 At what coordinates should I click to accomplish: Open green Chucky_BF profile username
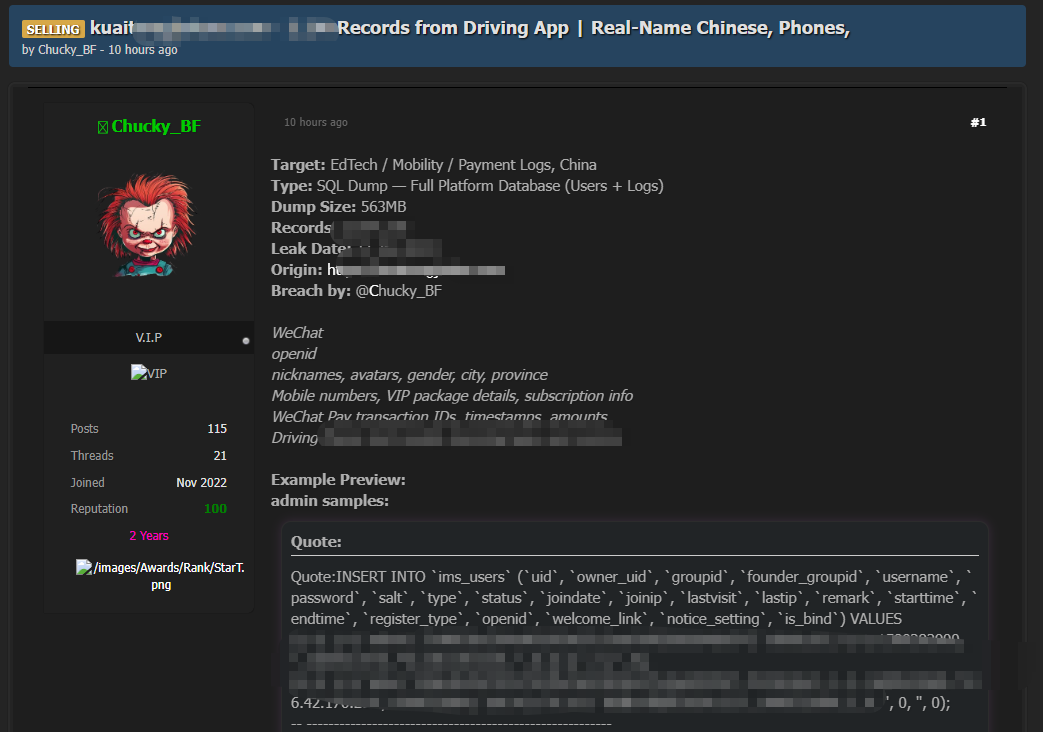click(156, 127)
